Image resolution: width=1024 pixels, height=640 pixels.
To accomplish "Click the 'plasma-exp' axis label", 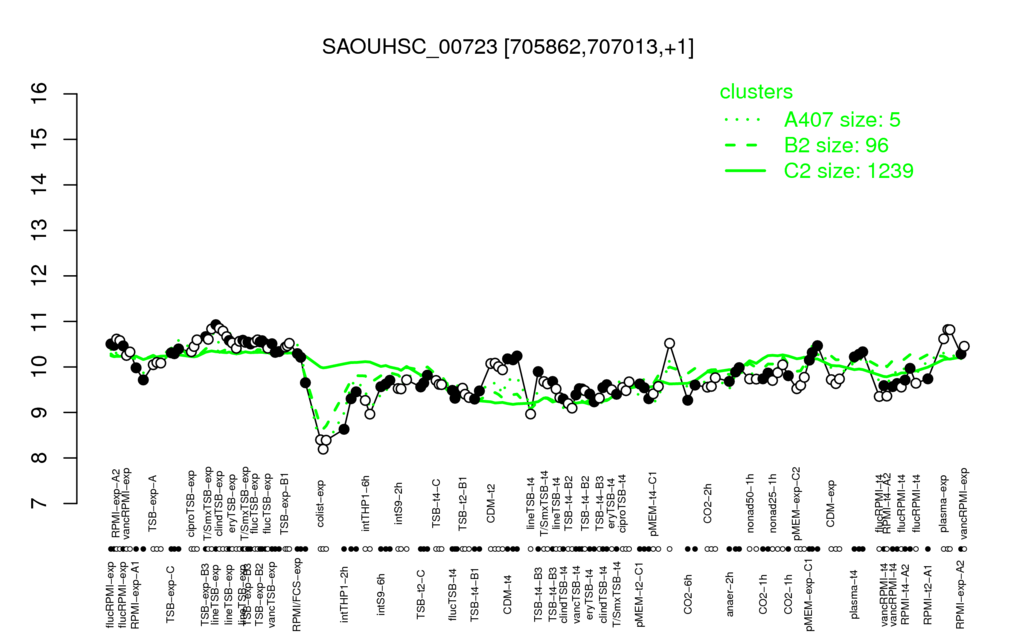I will (x=944, y=504).
